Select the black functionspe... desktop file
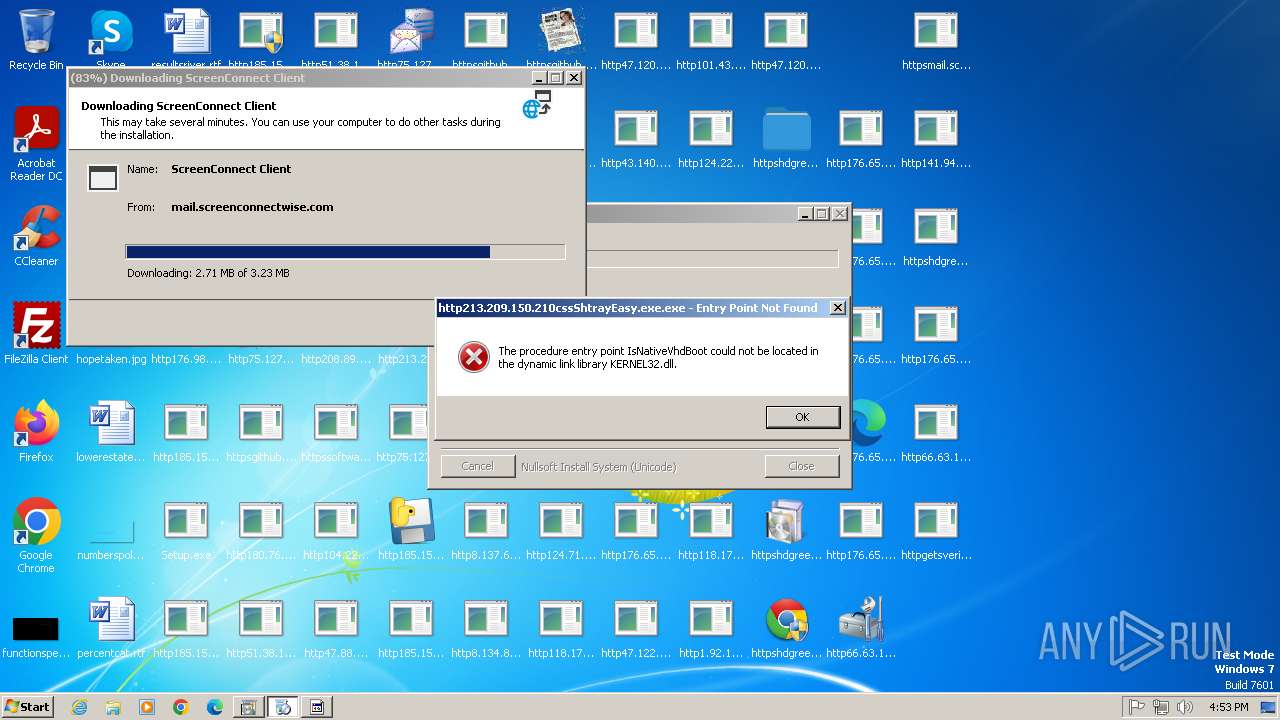Image resolution: width=1280 pixels, height=720 pixels. 36,635
